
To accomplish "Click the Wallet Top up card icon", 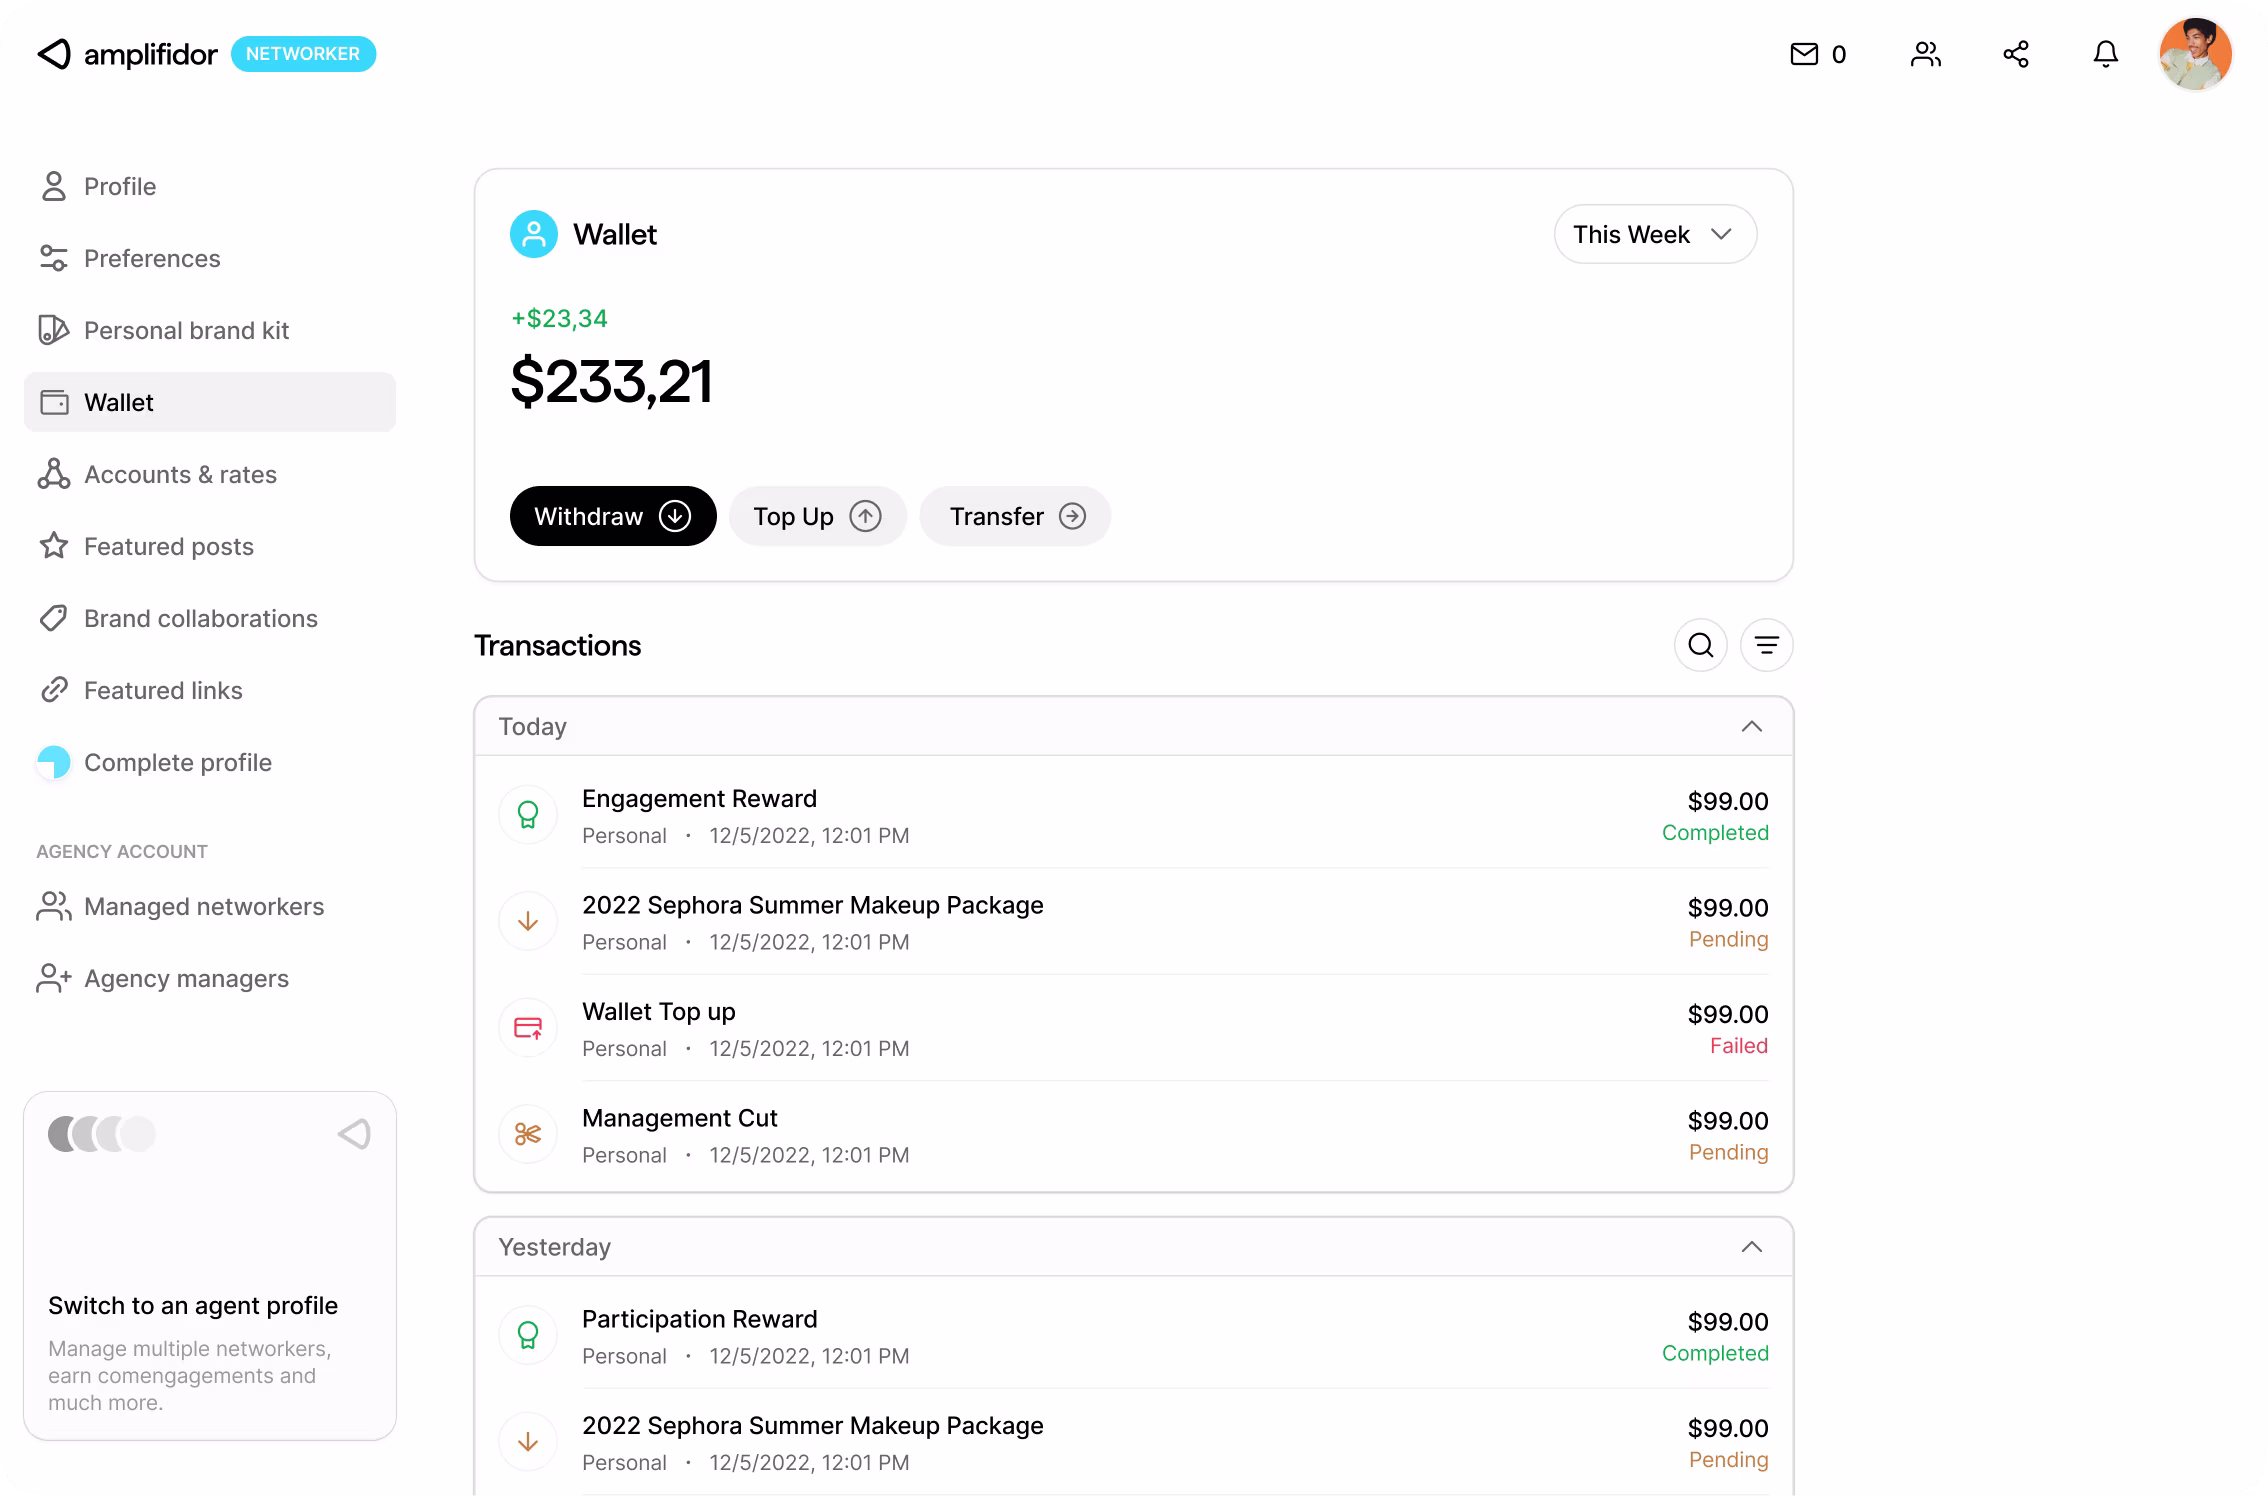I will point(528,1028).
